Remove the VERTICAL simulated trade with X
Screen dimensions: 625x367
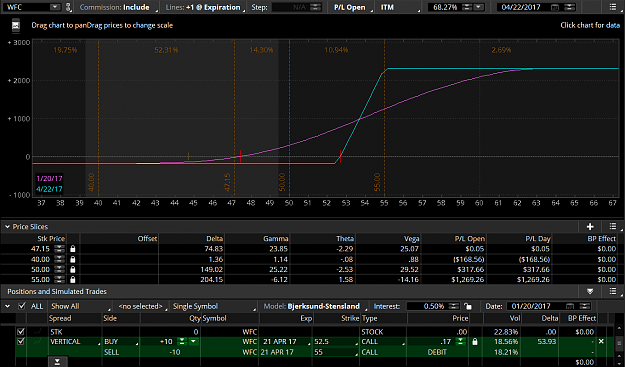pos(601,341)
